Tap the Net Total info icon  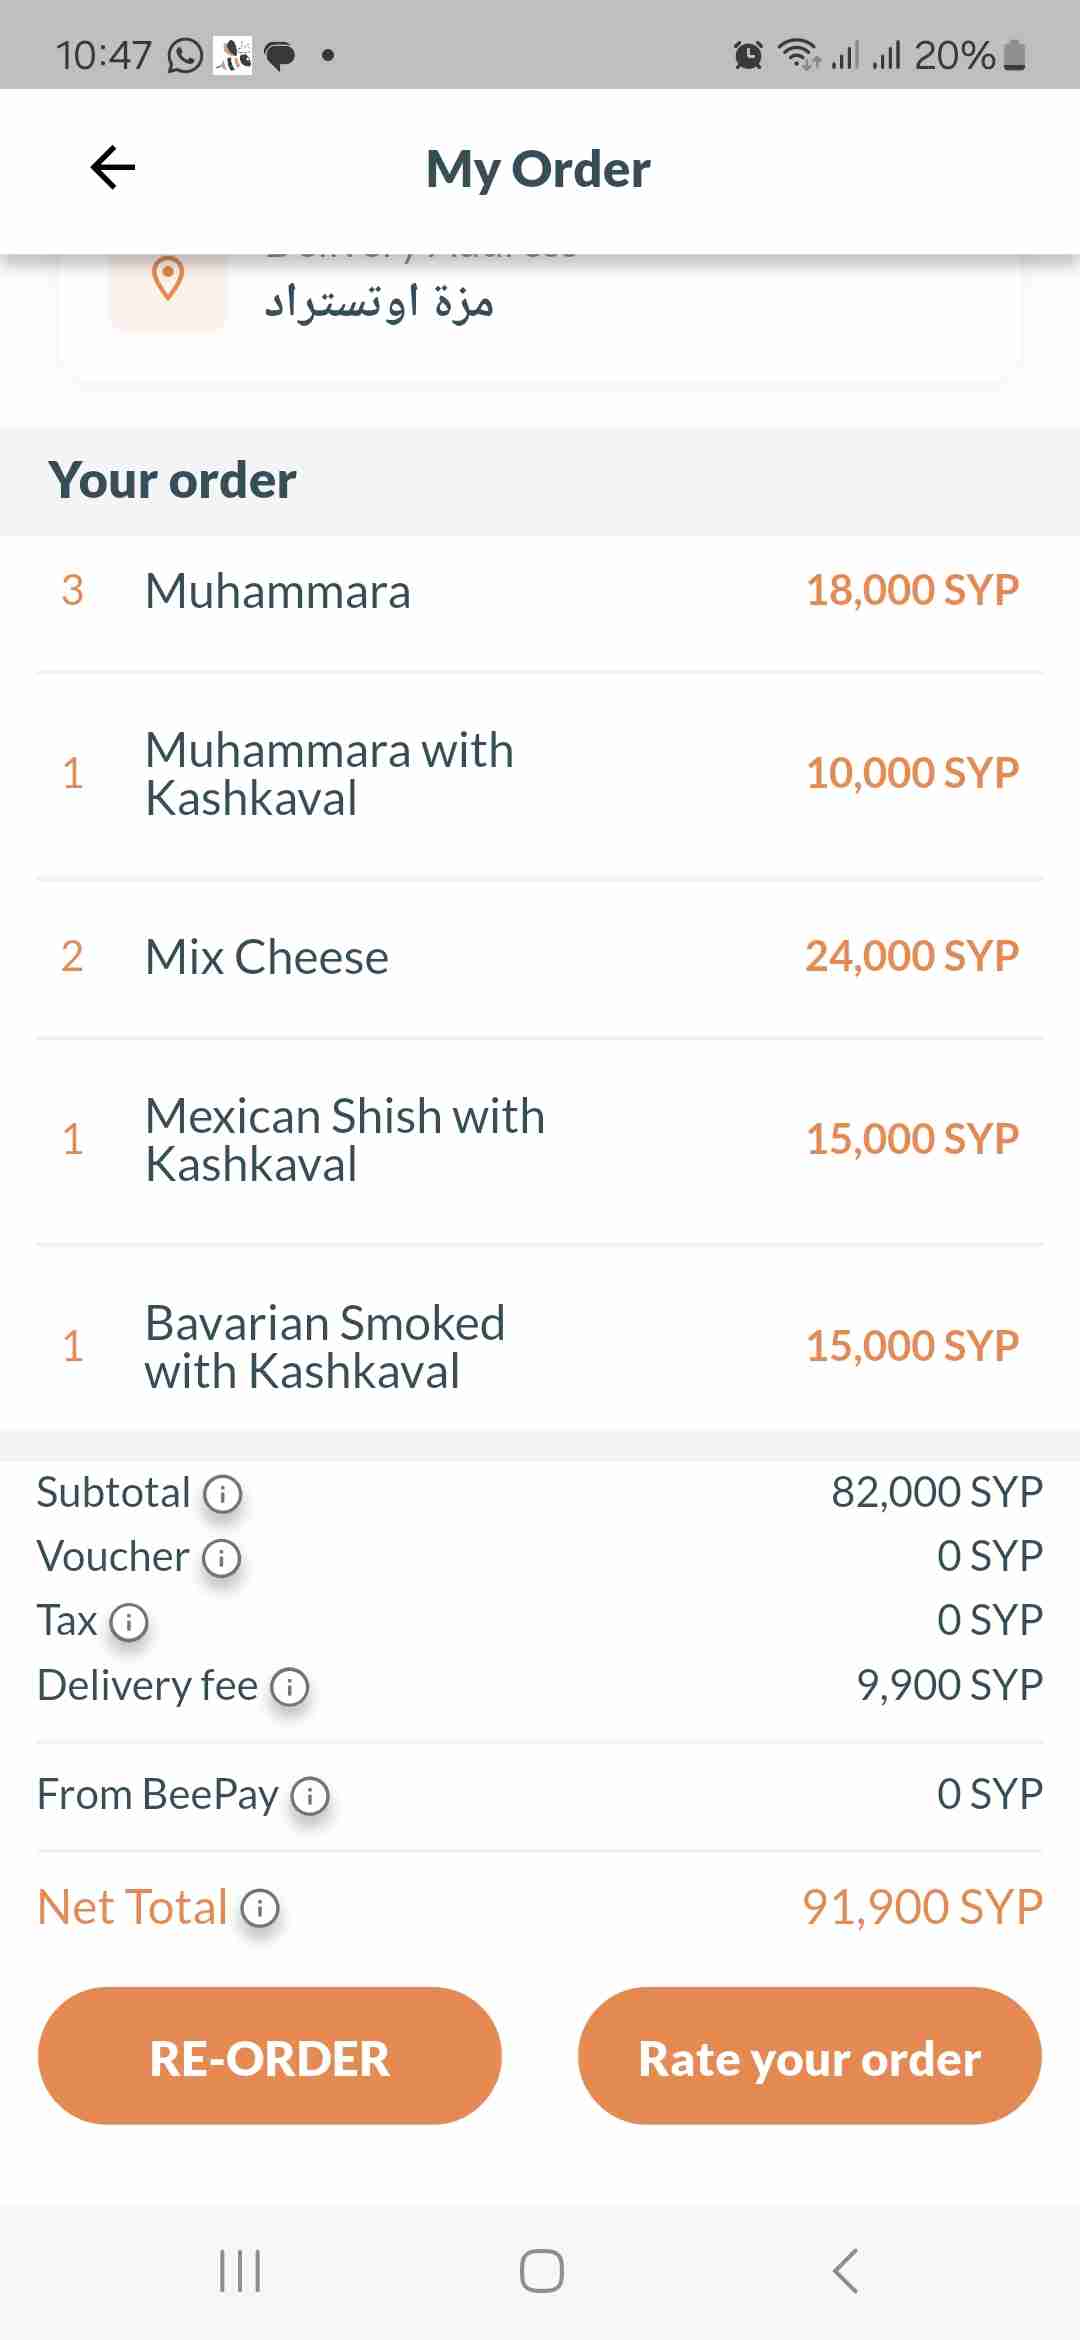coord(260,1908)
